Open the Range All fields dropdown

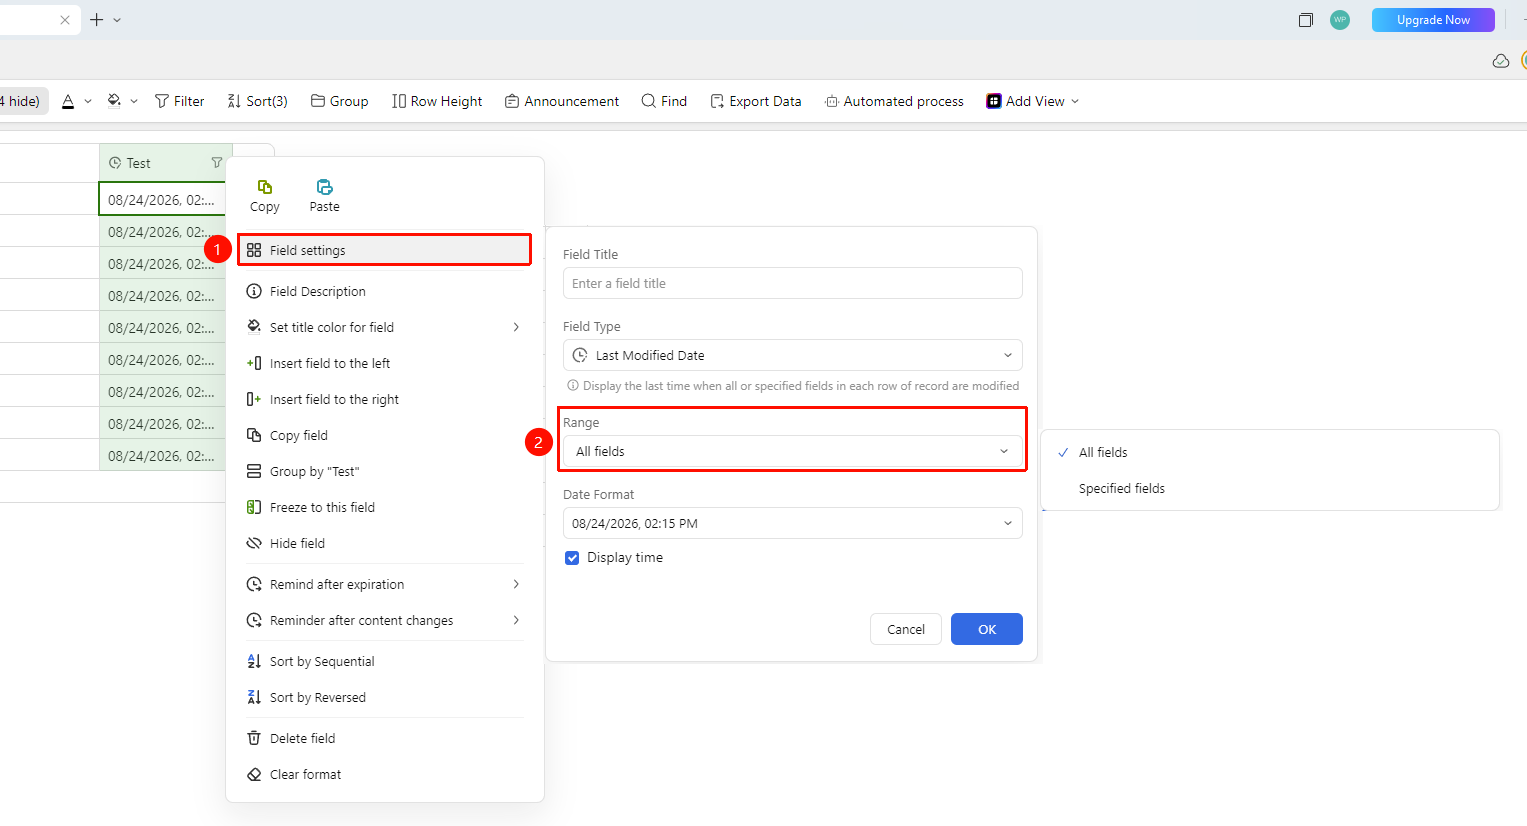click(x=793, y=451)
